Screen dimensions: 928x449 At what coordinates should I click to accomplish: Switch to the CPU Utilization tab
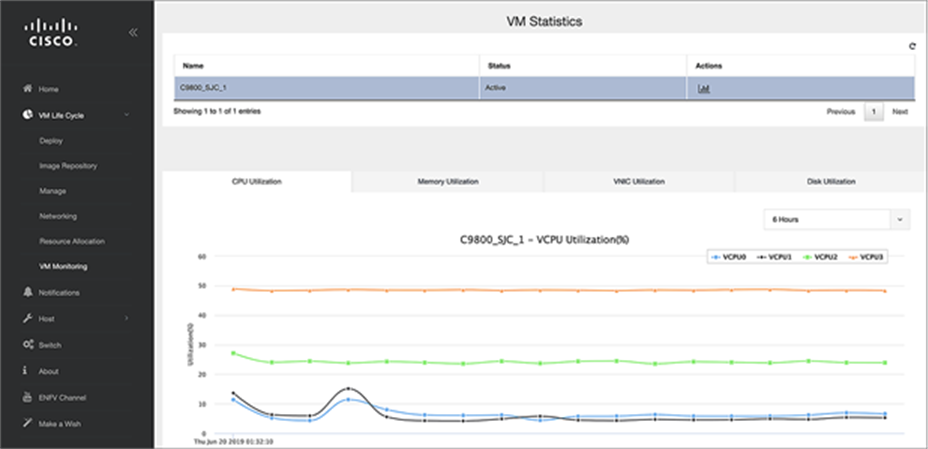(x=256, y=182)
